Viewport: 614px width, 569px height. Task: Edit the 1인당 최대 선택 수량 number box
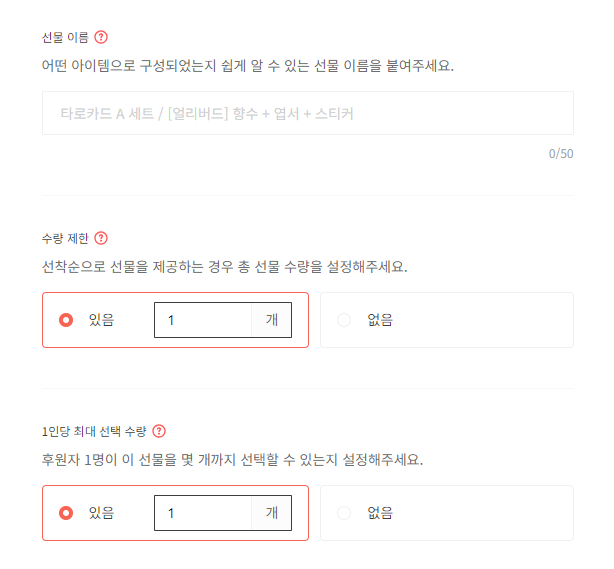[202, 513]
